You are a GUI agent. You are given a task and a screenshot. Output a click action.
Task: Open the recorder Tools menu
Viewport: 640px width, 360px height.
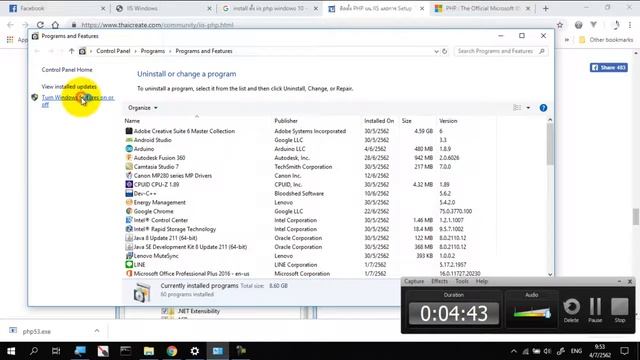pyautogui.click(x=462, y=281)
